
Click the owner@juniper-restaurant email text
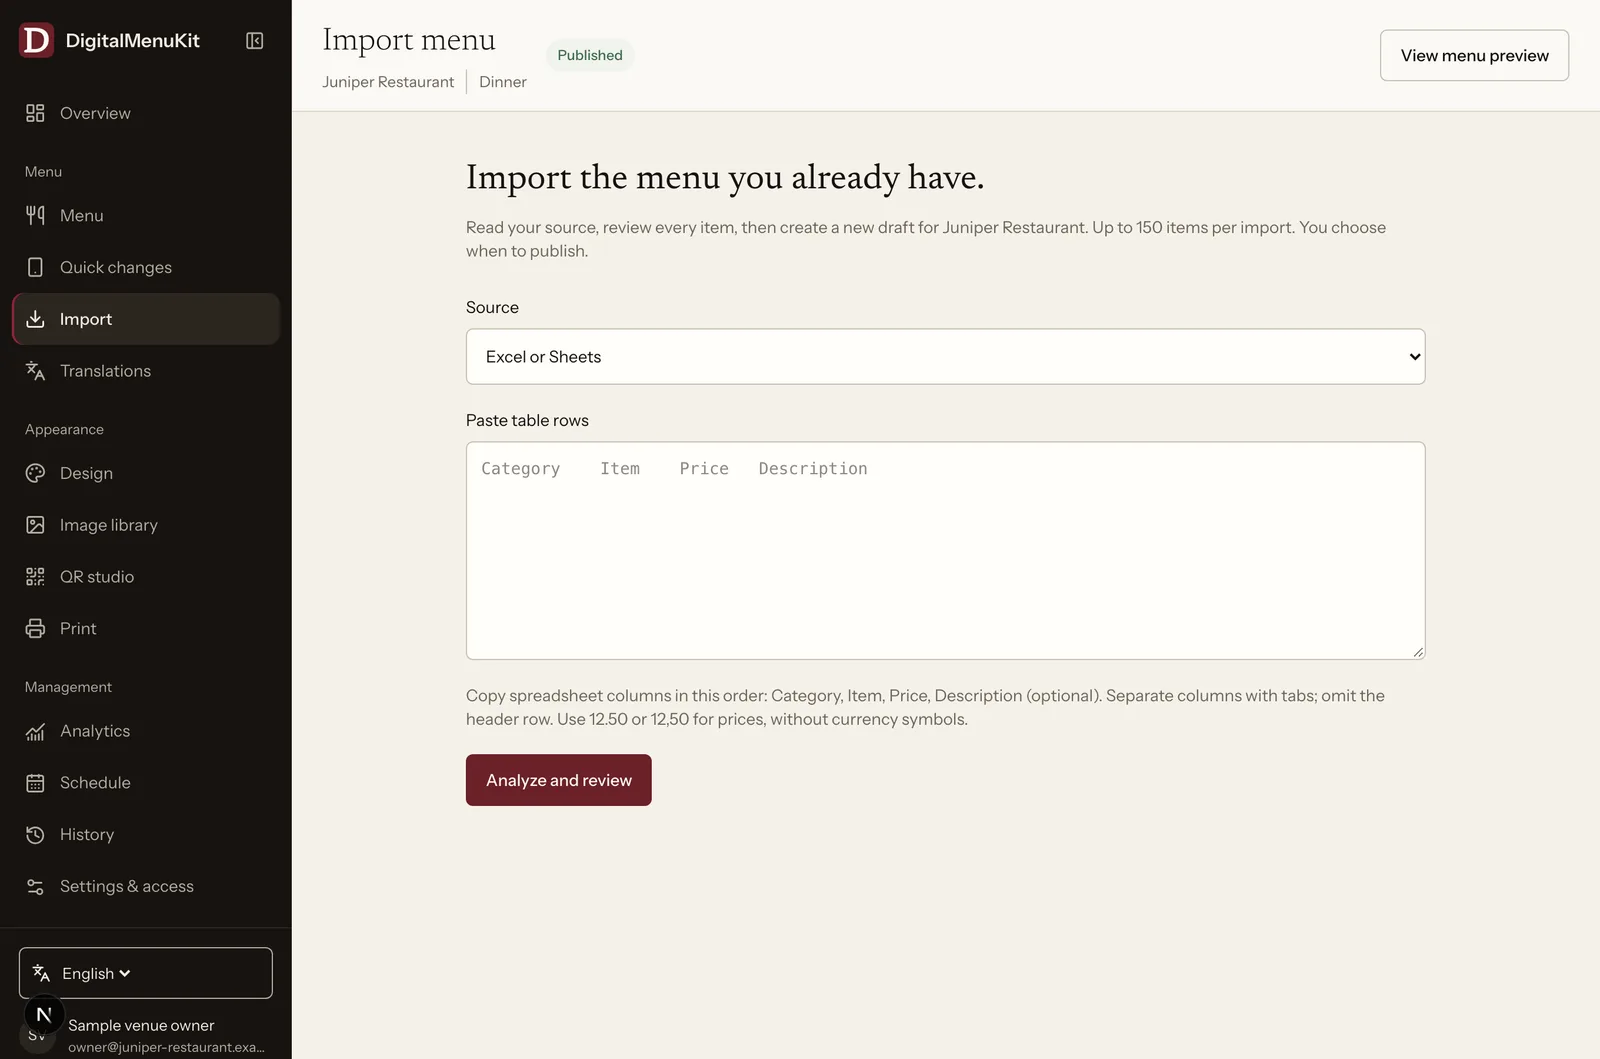[166, 1047]
